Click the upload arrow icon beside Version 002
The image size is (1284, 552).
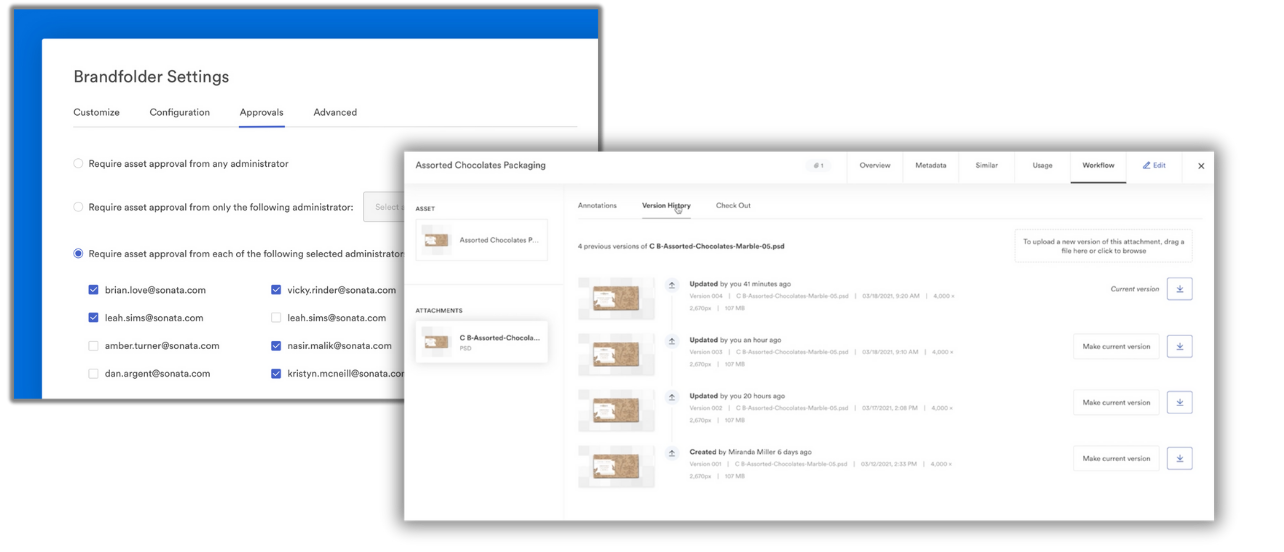672,397
